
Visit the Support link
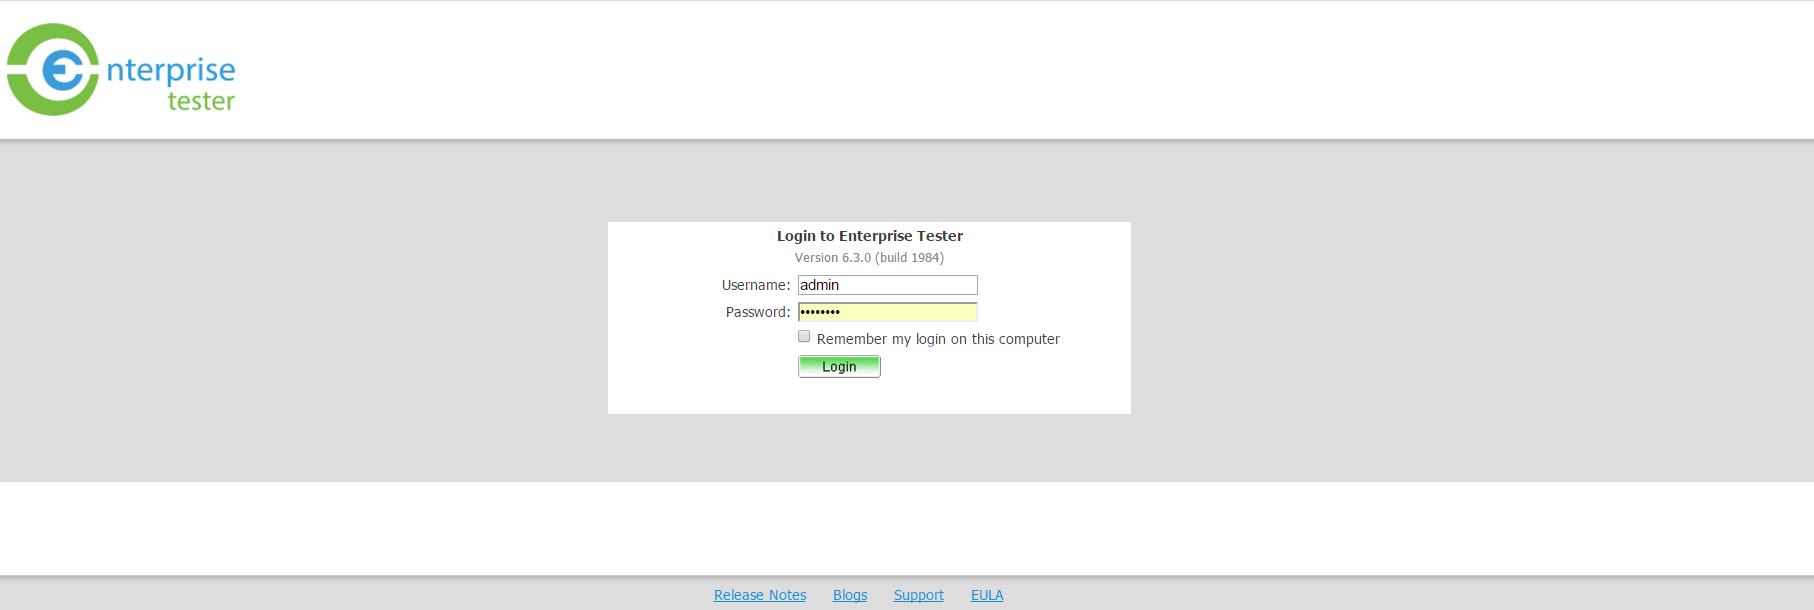click(918, 595)
